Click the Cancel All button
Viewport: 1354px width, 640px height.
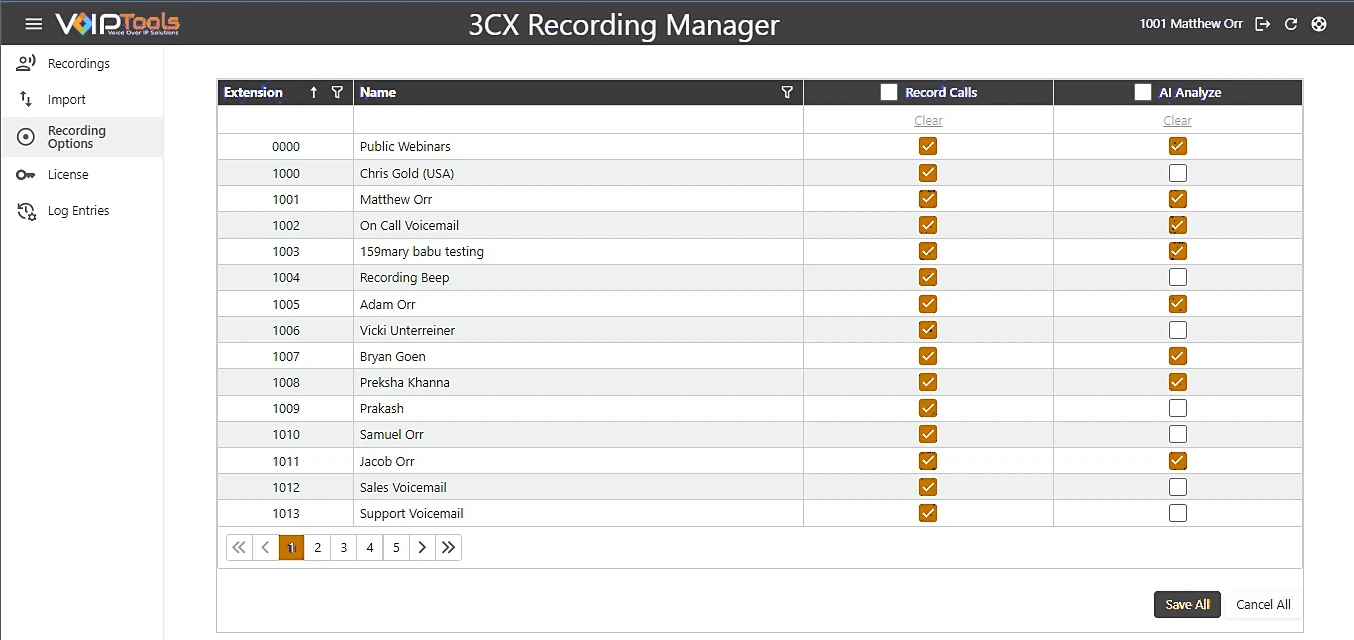coord(1263,604)
